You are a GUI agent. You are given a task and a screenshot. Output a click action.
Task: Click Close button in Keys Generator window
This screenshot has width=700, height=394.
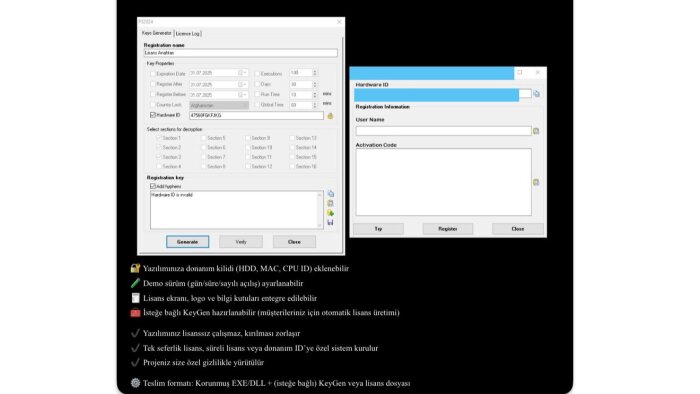click(x=294, y=242)
